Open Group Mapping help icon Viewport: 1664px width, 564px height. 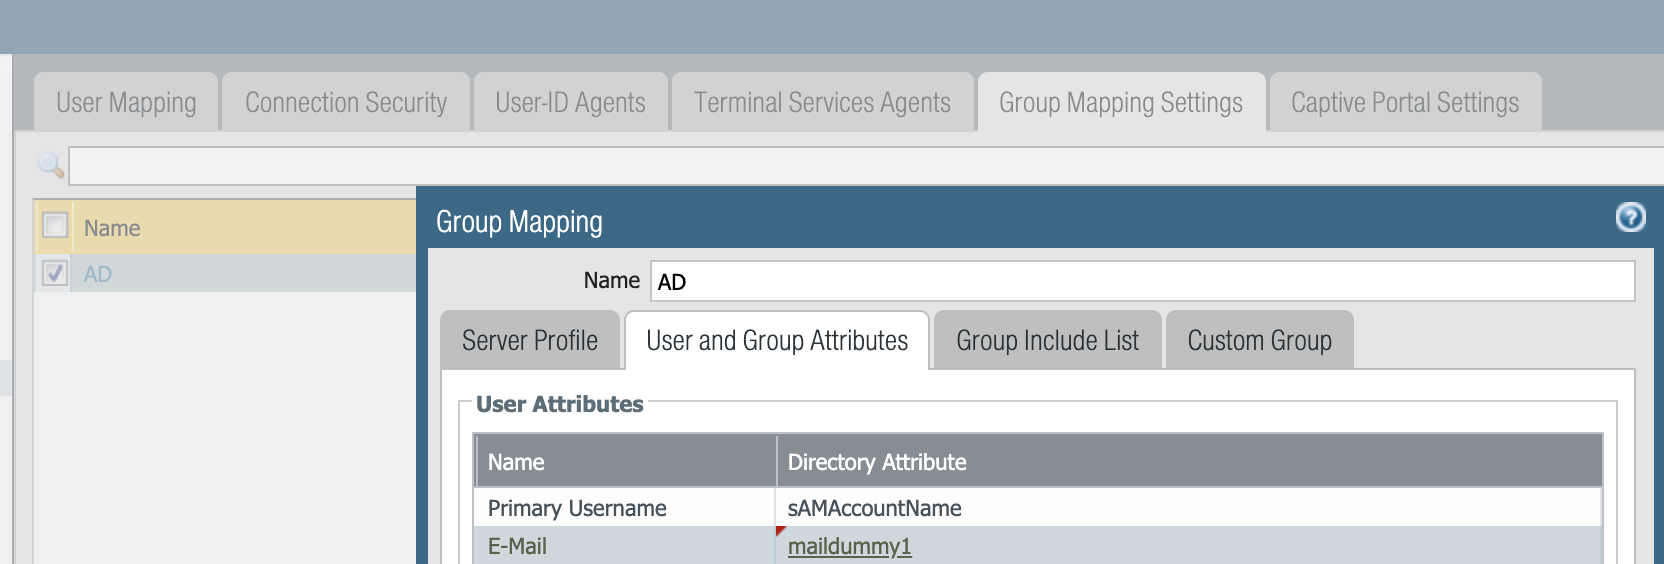tap(1630, 217)
